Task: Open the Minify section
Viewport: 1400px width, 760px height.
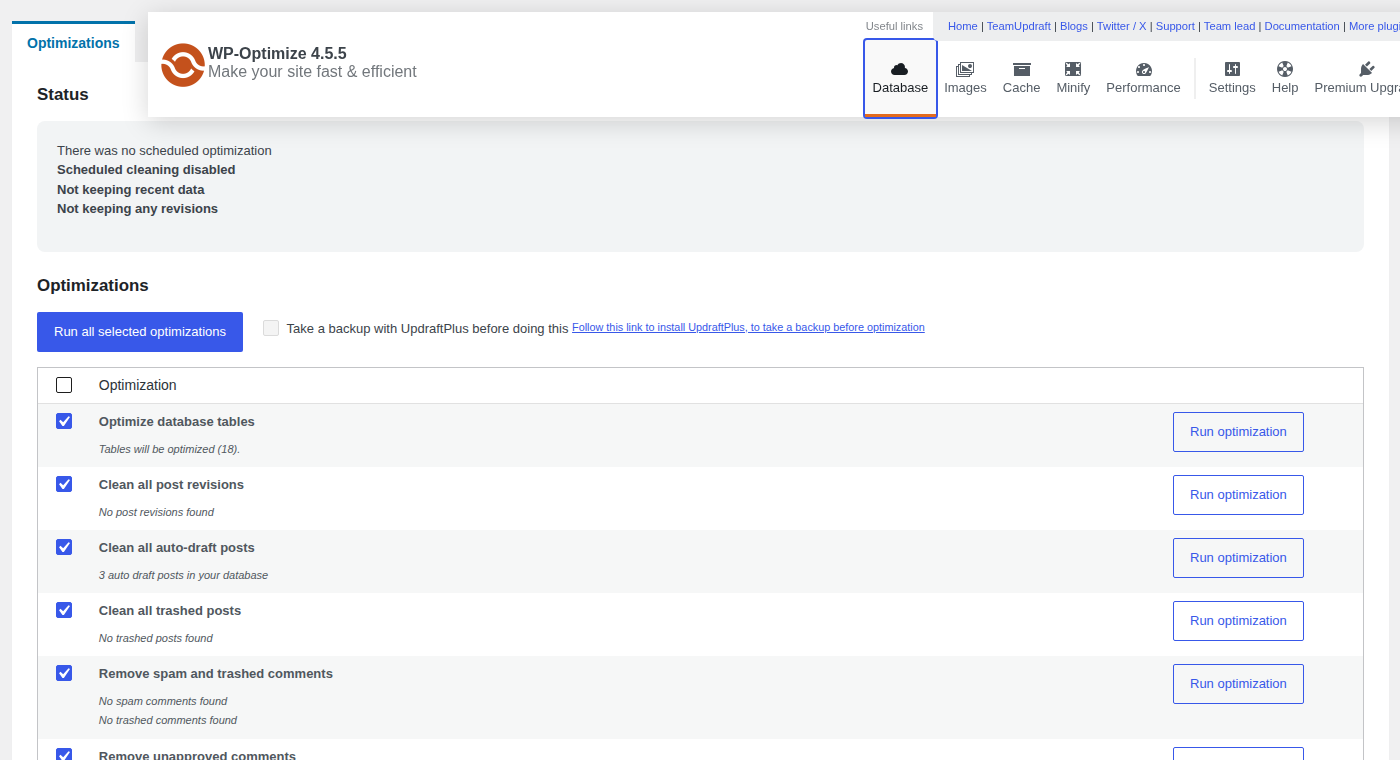Action: [1073, 78]
